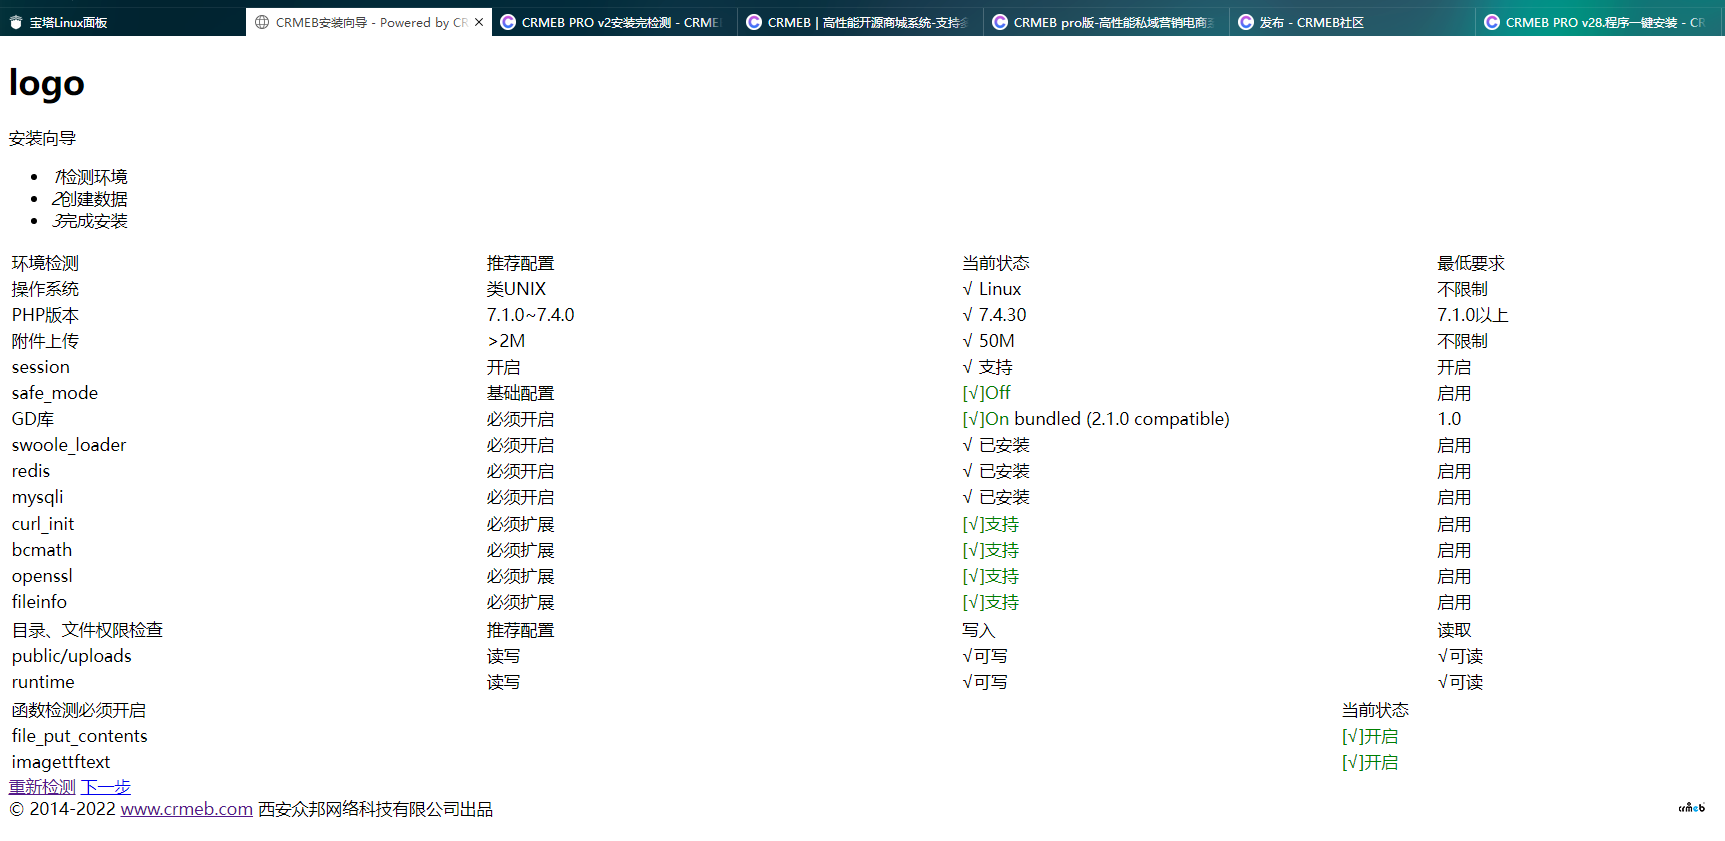
Task: Click the 下一步 link
Action: click(106, 787)
